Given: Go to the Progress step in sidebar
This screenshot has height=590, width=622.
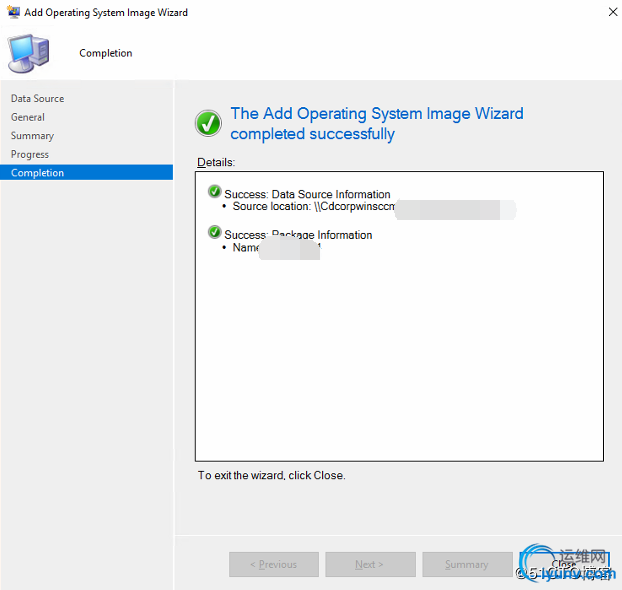Looking at the screenshot, I should (x=30, y=154).
